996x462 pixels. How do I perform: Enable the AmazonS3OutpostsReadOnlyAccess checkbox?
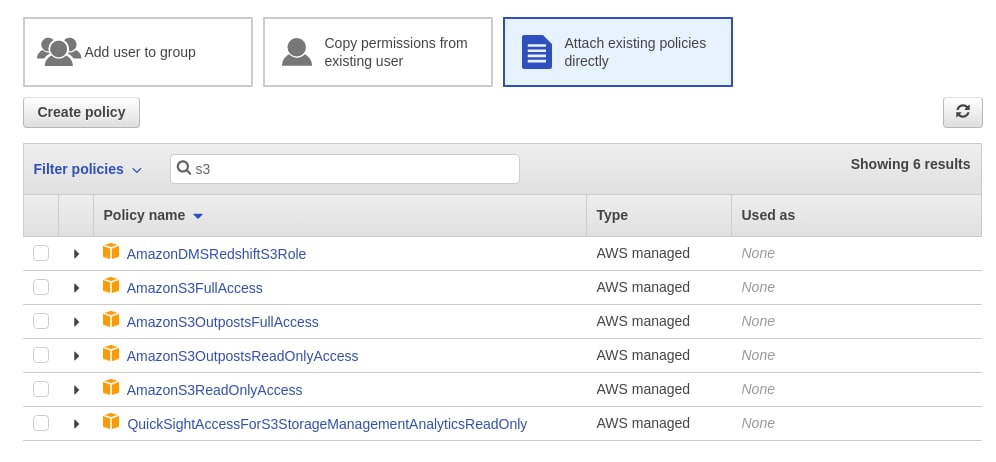41,355
